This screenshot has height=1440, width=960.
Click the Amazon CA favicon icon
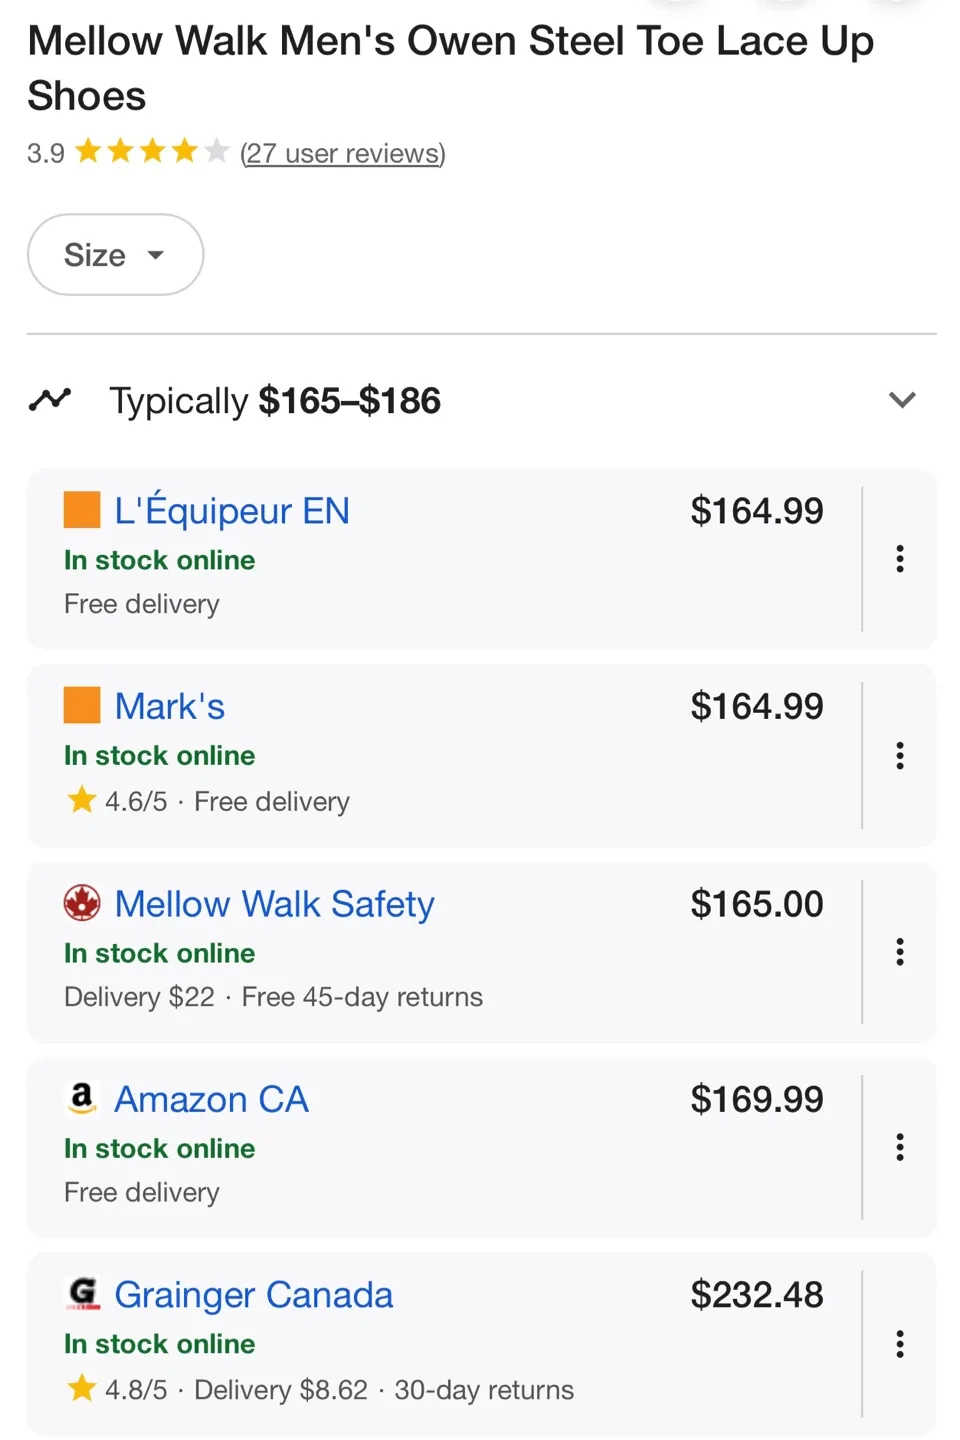pyautogui.click(x=81, y=1098)
